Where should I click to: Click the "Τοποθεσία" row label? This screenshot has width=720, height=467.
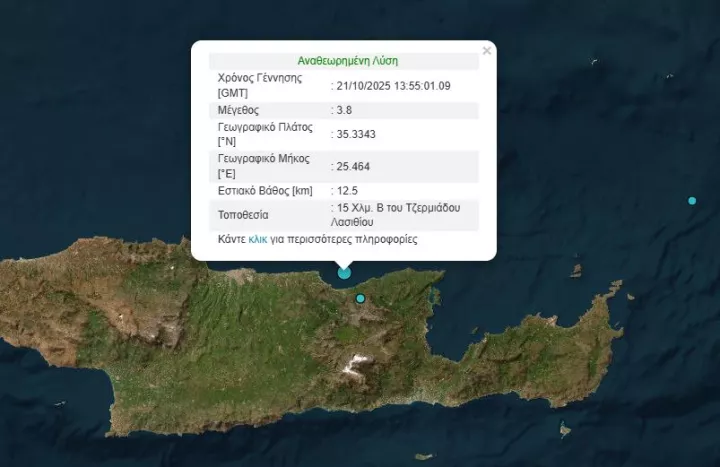point(245,214)
